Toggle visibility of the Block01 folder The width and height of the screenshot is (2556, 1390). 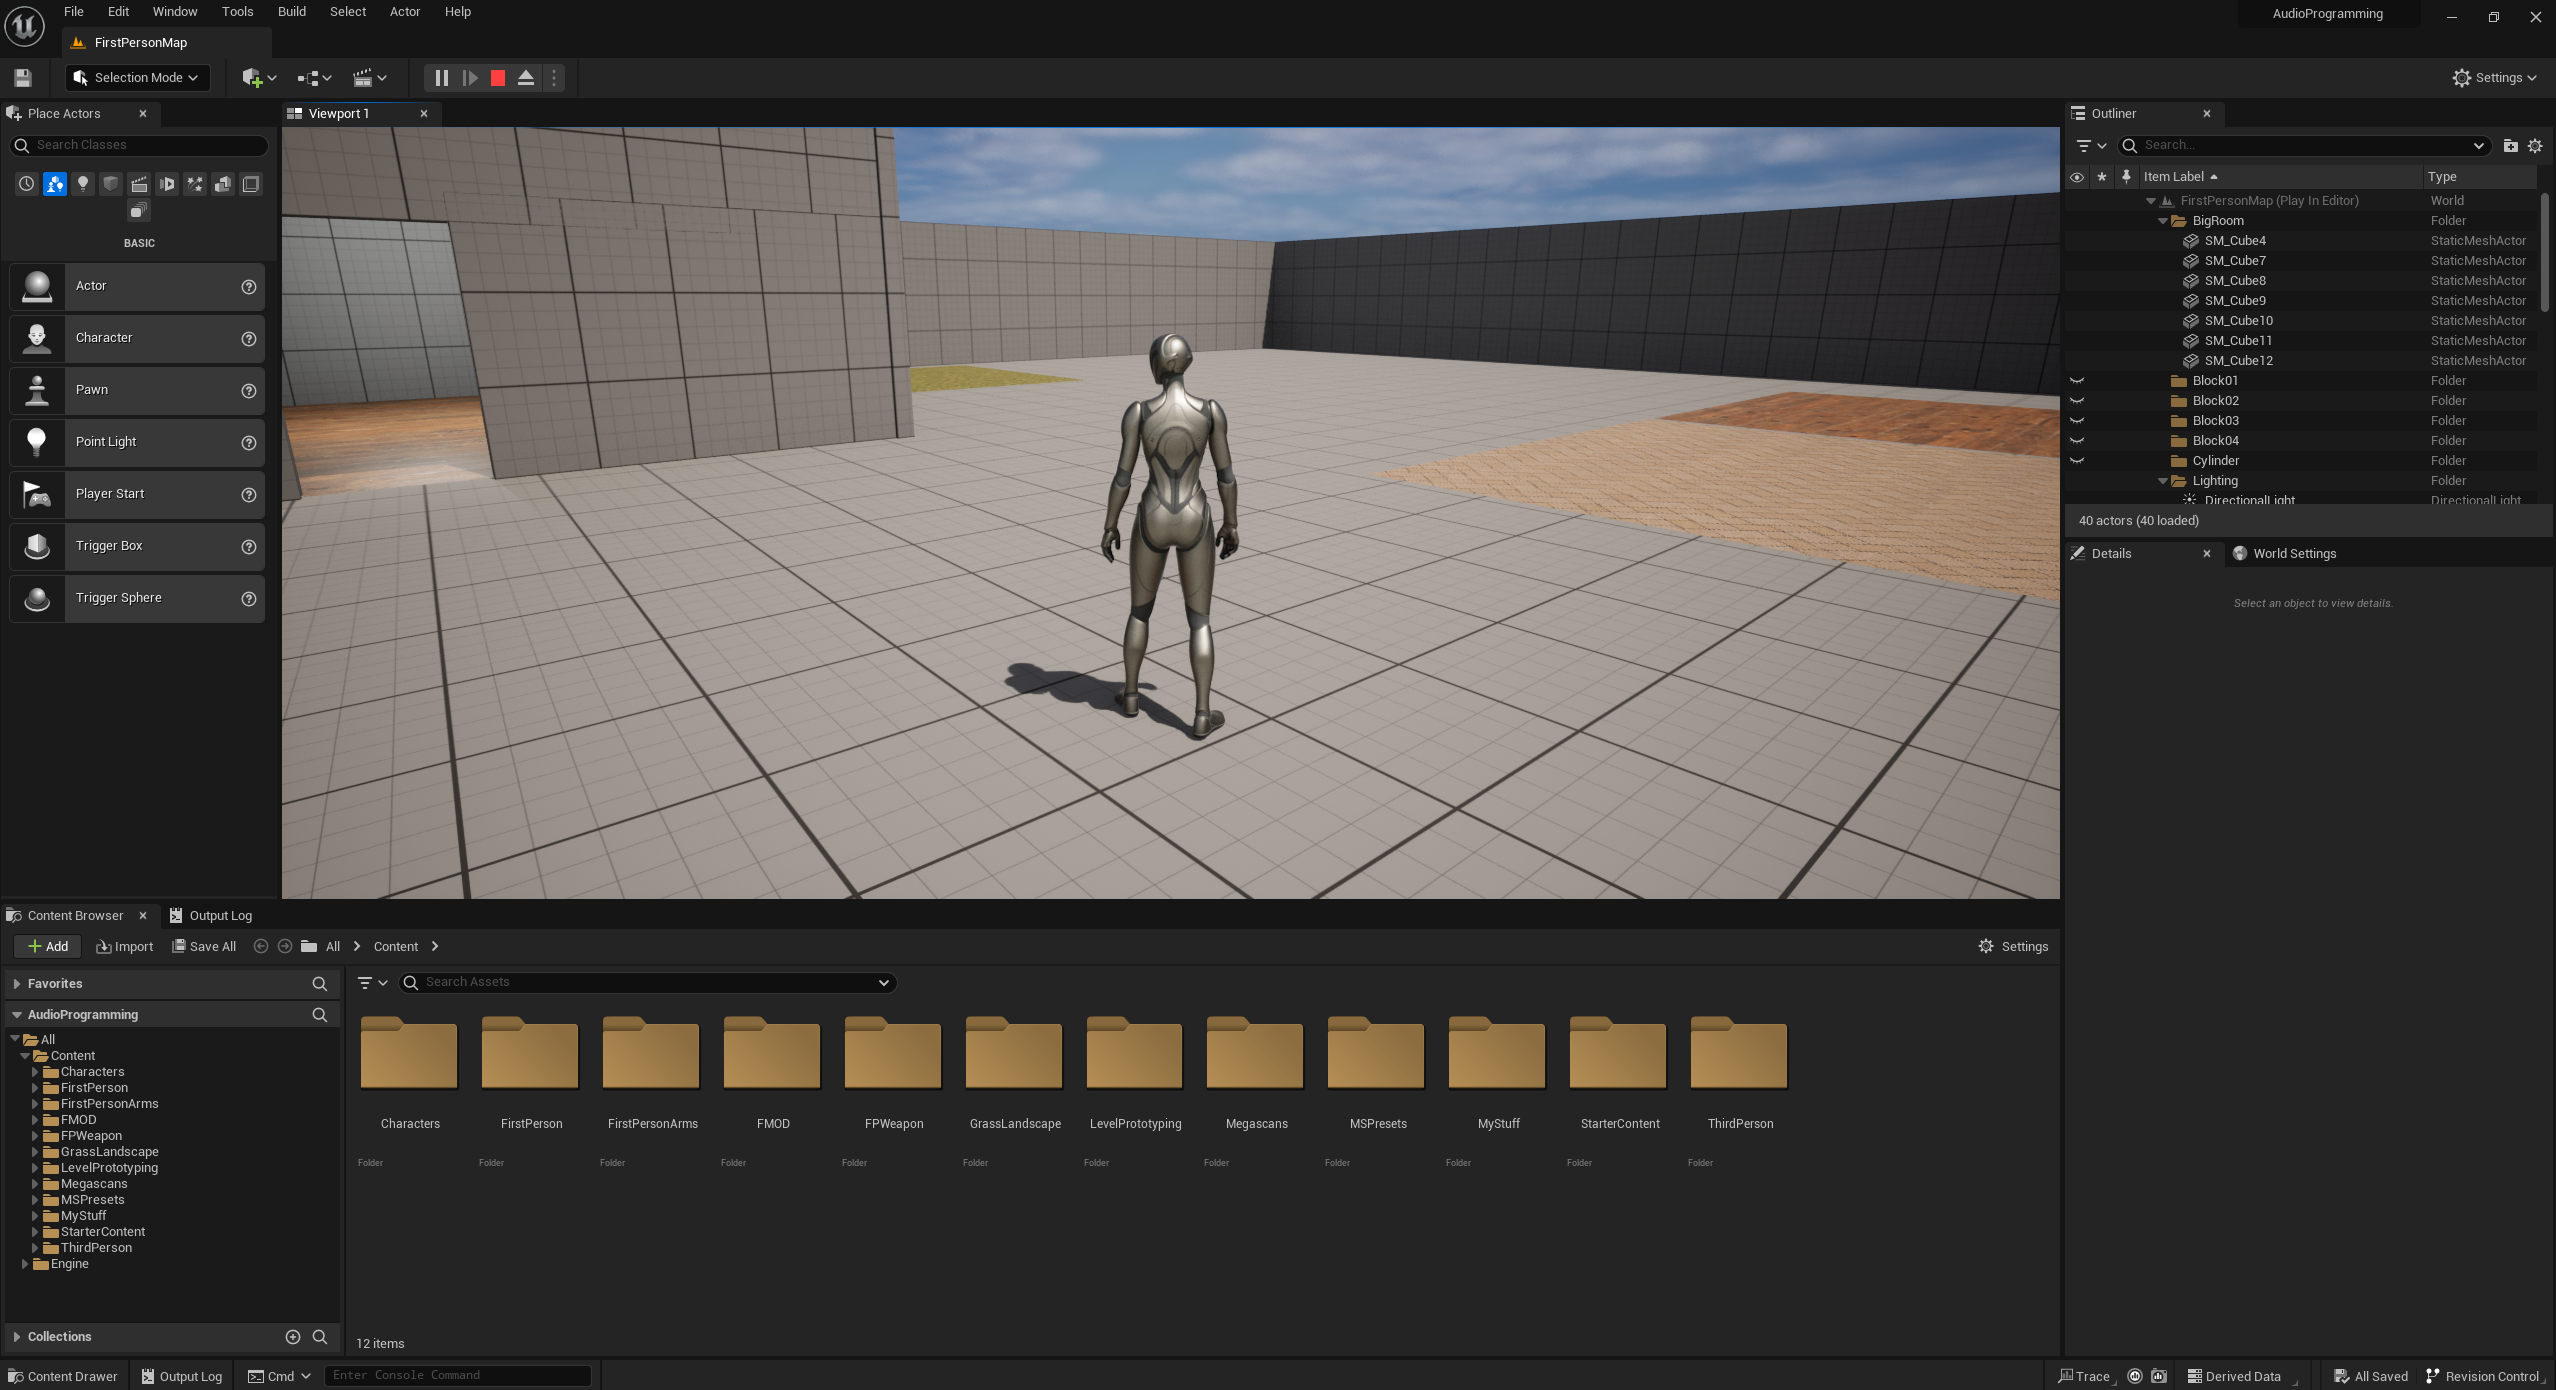[x=2077, y=381]
